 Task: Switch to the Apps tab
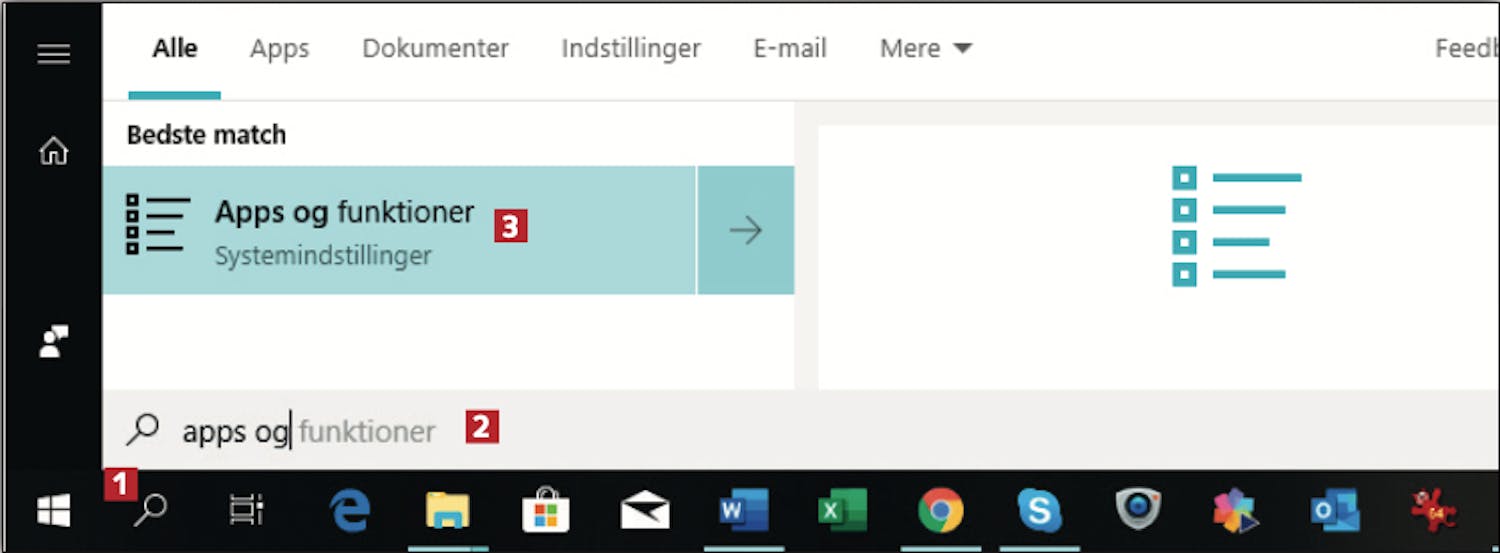point(280,48)
